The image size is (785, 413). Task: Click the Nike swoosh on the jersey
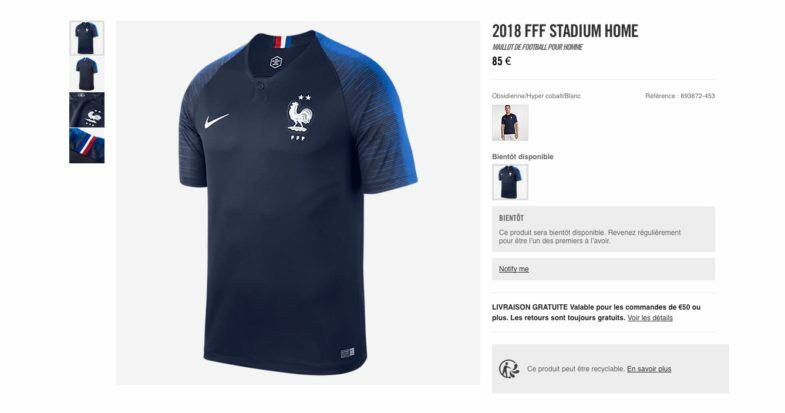pyautogui.click(x=216, y=120)
